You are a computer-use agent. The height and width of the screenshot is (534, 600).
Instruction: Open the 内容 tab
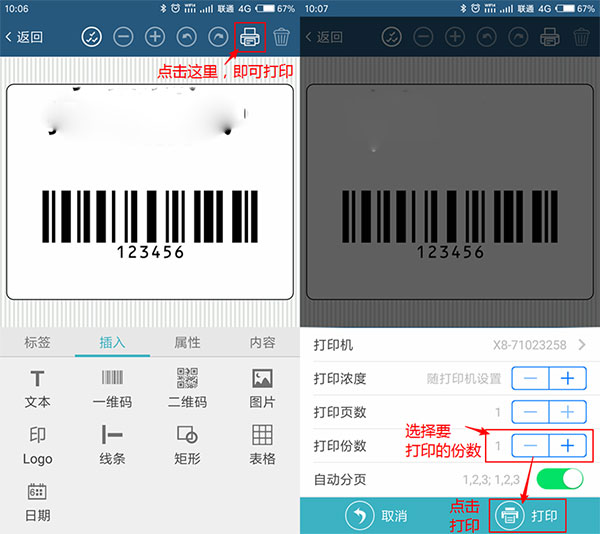click(262, 342)
